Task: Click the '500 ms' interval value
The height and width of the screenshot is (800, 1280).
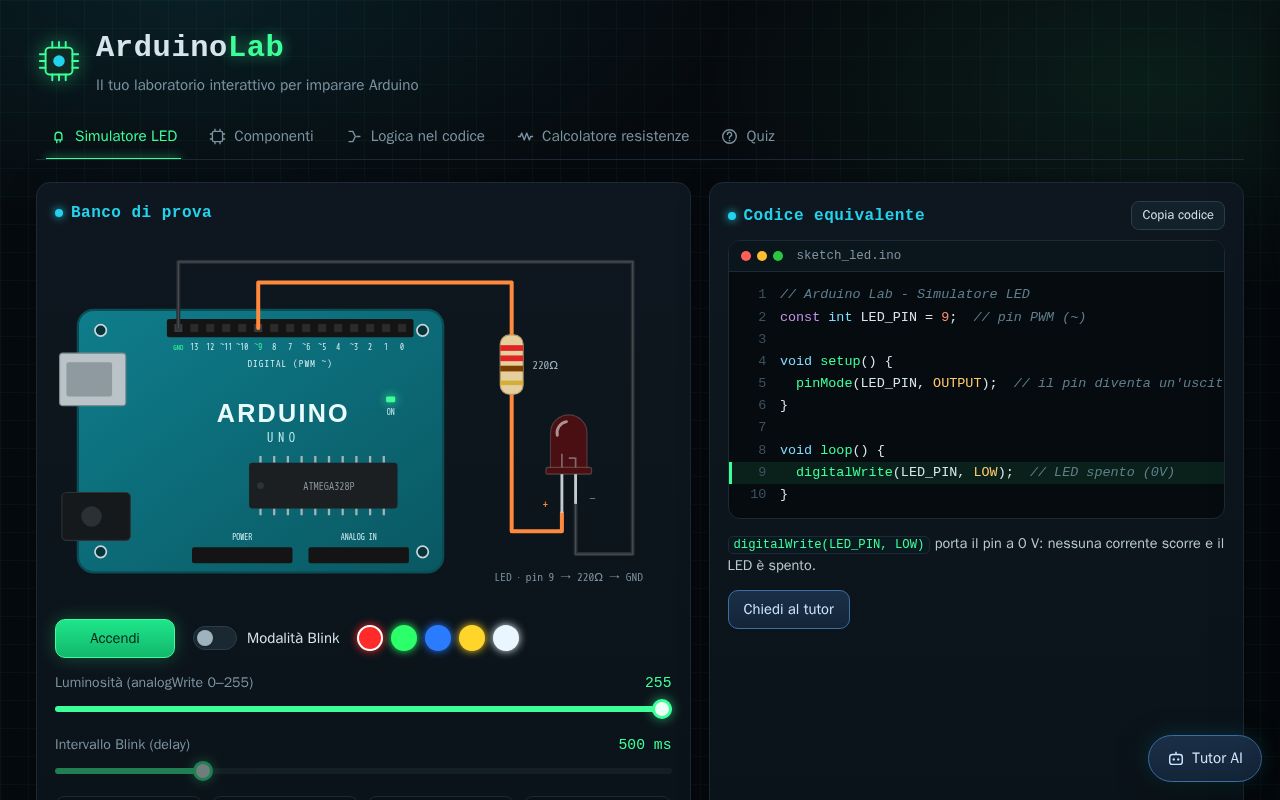Action: (x=645, y=745)
